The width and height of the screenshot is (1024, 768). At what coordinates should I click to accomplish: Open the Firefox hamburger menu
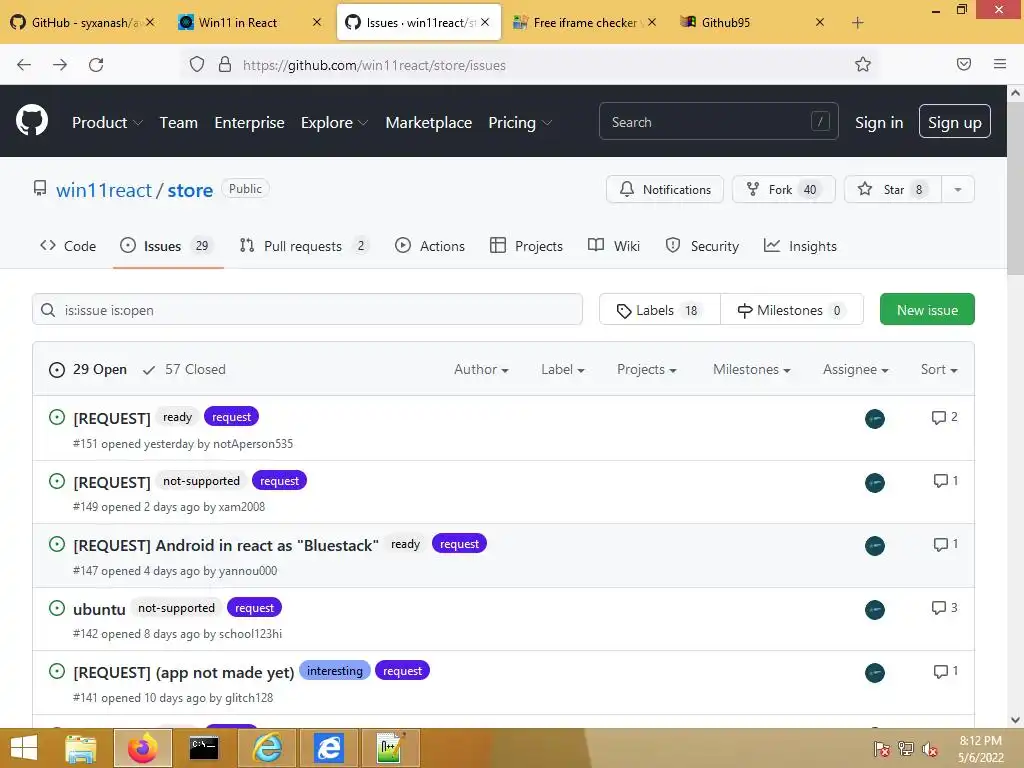(x=1000, y=64)
